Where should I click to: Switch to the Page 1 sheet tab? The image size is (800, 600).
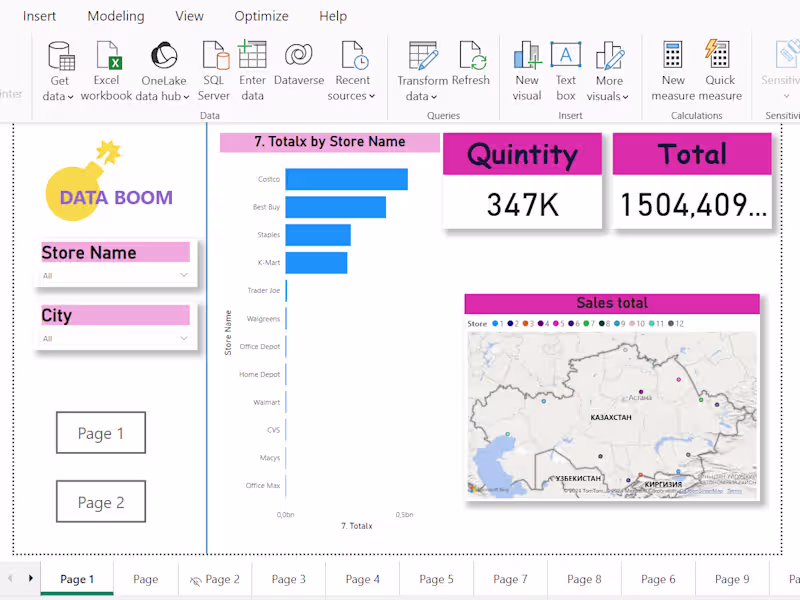coord(77,579)
